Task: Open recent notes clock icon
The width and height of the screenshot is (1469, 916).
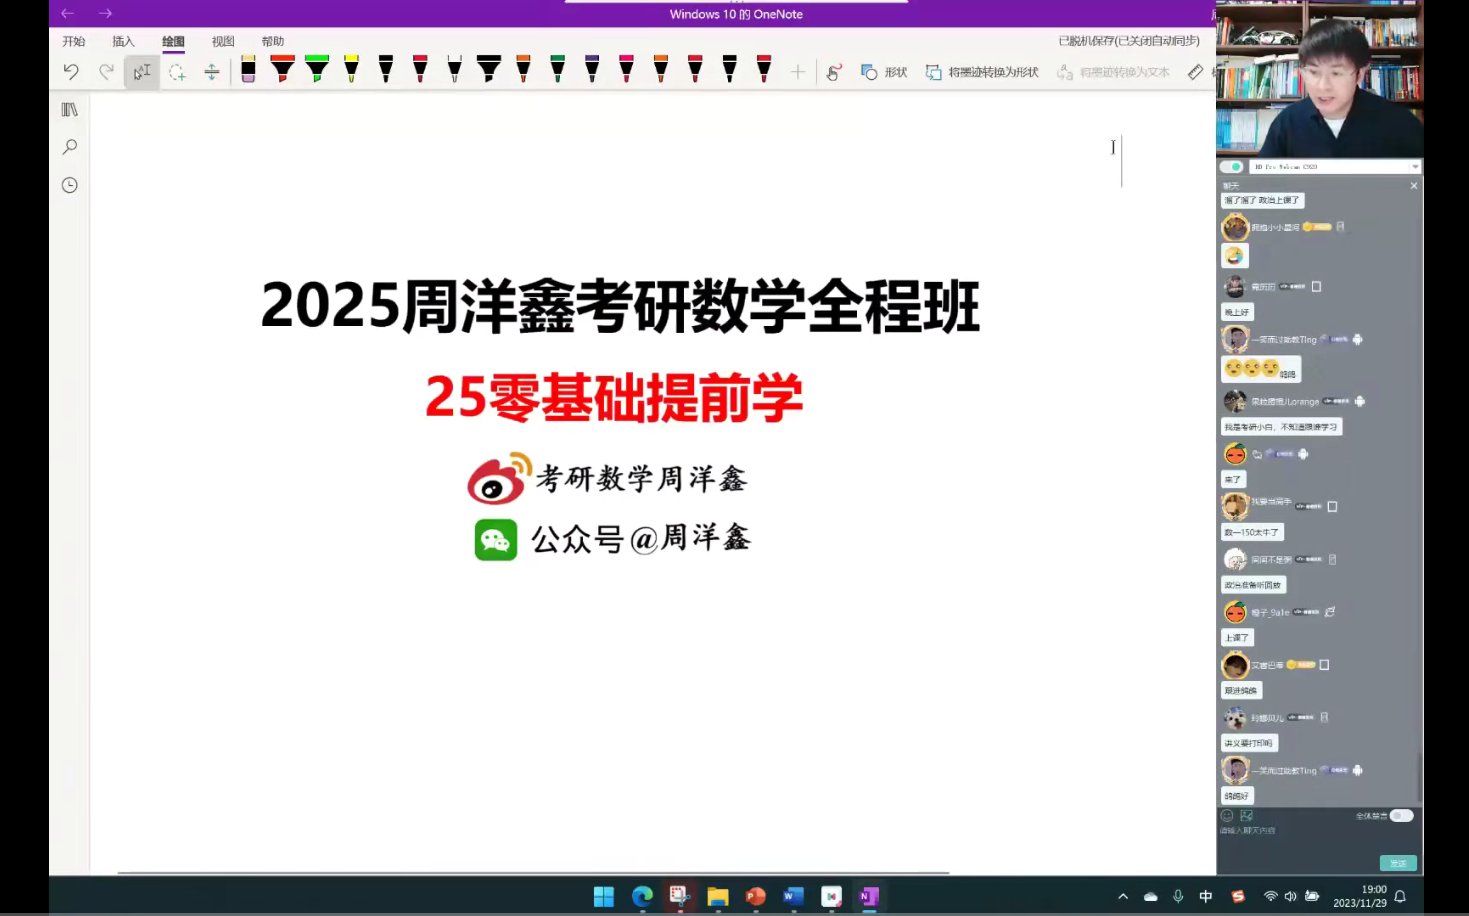Action: click(x=69, y=185)
